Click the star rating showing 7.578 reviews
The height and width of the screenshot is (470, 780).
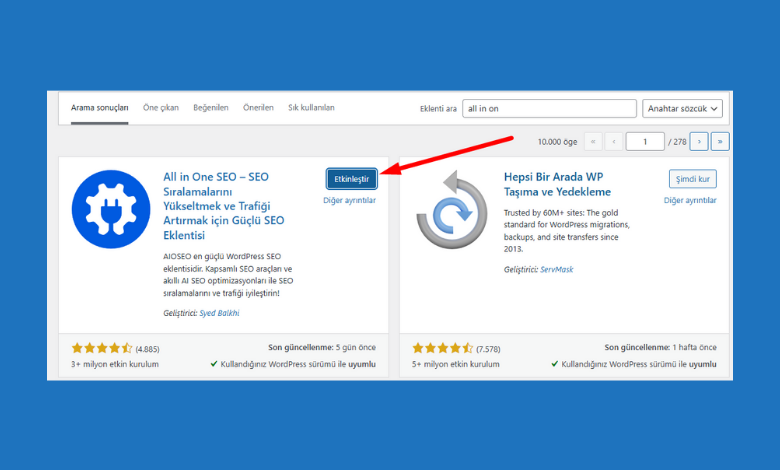point(442,348)
